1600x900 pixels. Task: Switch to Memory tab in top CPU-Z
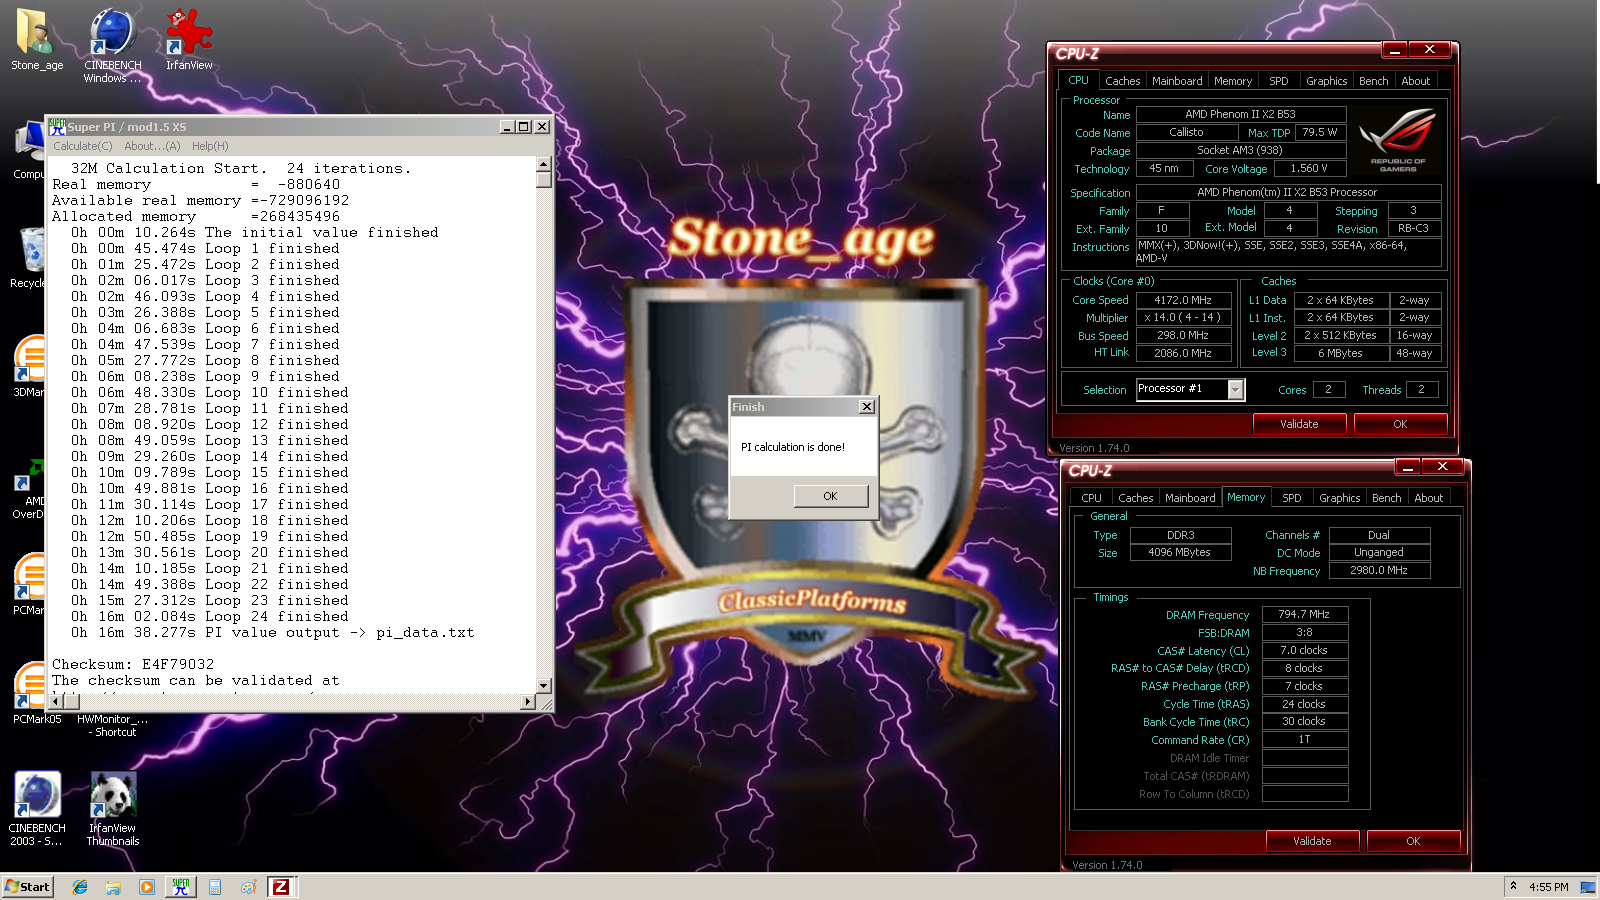click(x=1232, y=81)
